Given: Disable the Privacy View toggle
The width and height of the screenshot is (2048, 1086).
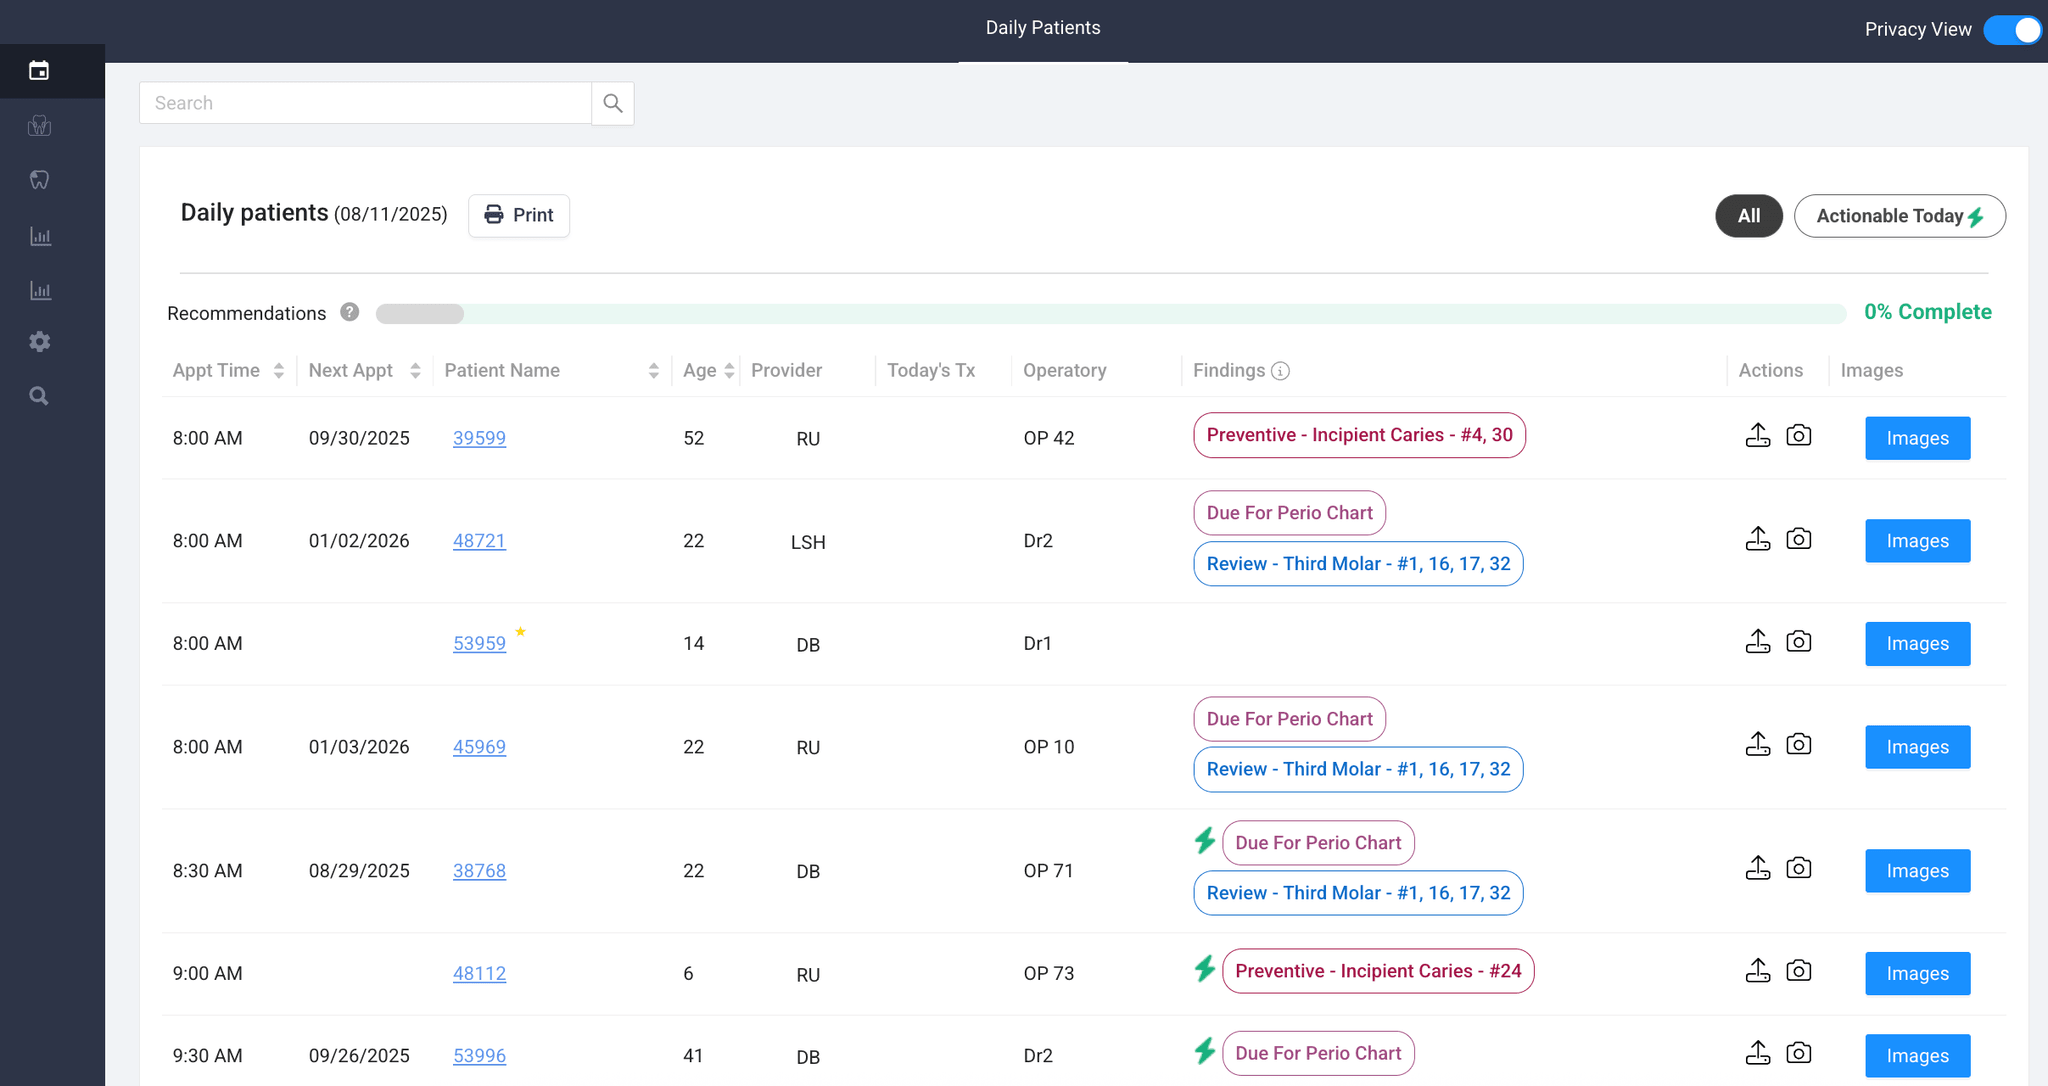Looking at the screenshot, I should pos(2013,30).
